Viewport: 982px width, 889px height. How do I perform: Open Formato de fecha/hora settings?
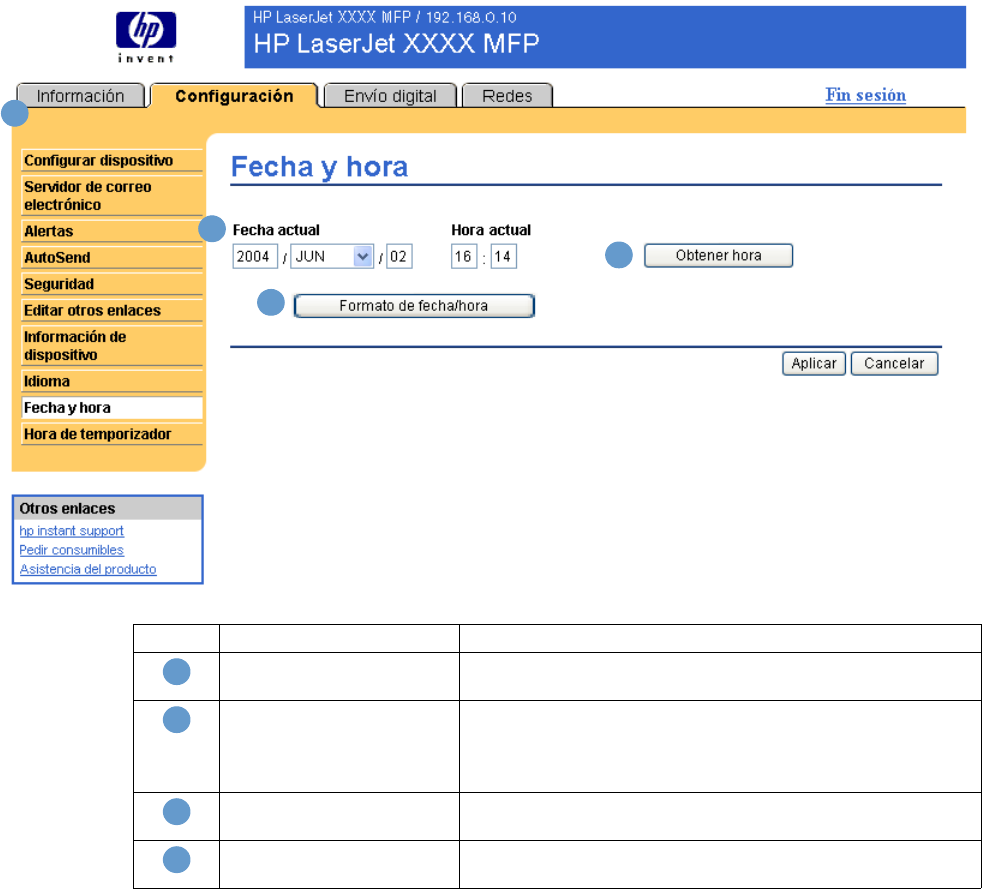tap(414, 306)
